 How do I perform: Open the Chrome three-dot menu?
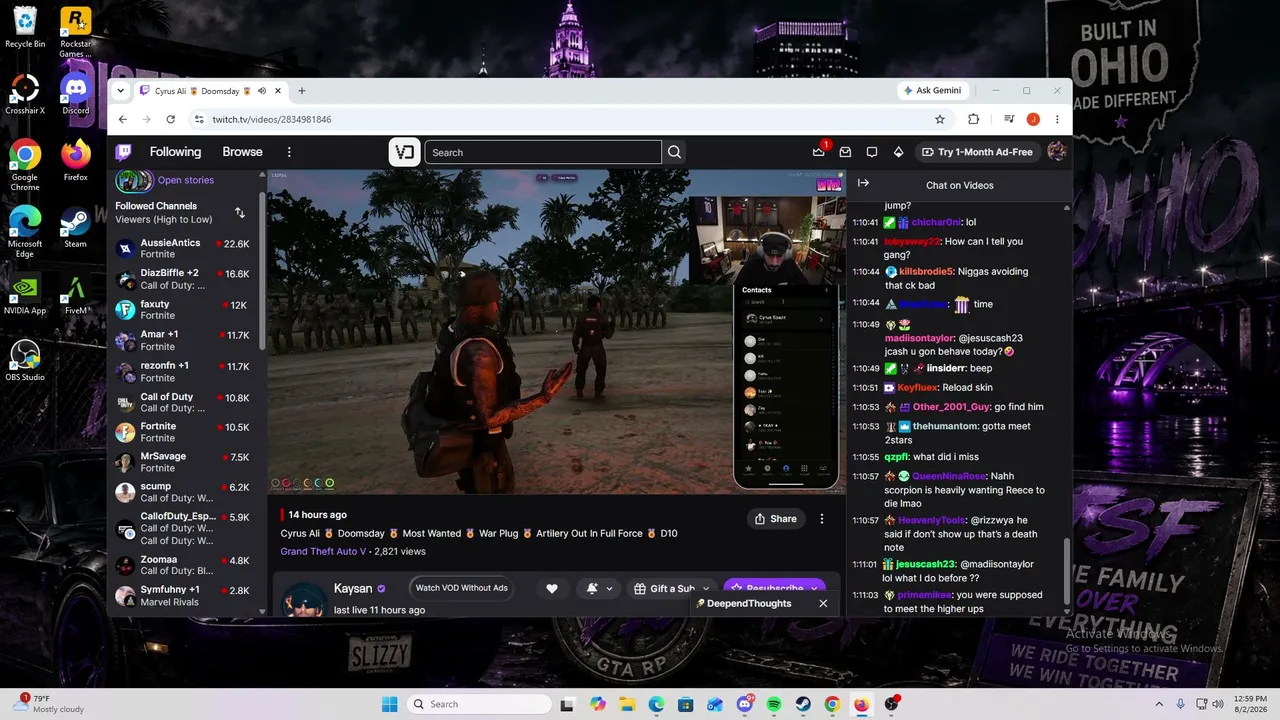point(1057,119)
